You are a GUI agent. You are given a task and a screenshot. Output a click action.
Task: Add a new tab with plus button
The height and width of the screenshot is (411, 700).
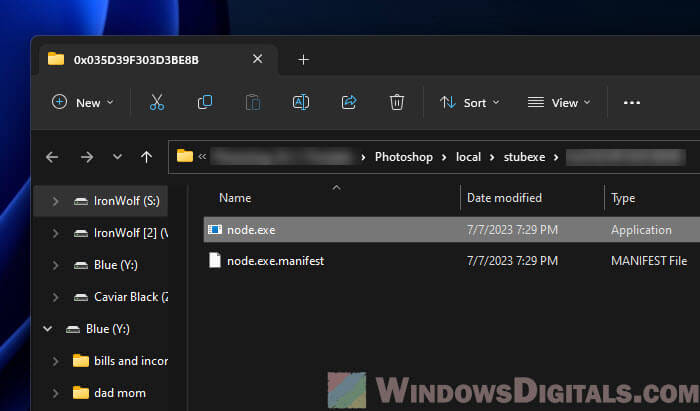click(303, 59)
